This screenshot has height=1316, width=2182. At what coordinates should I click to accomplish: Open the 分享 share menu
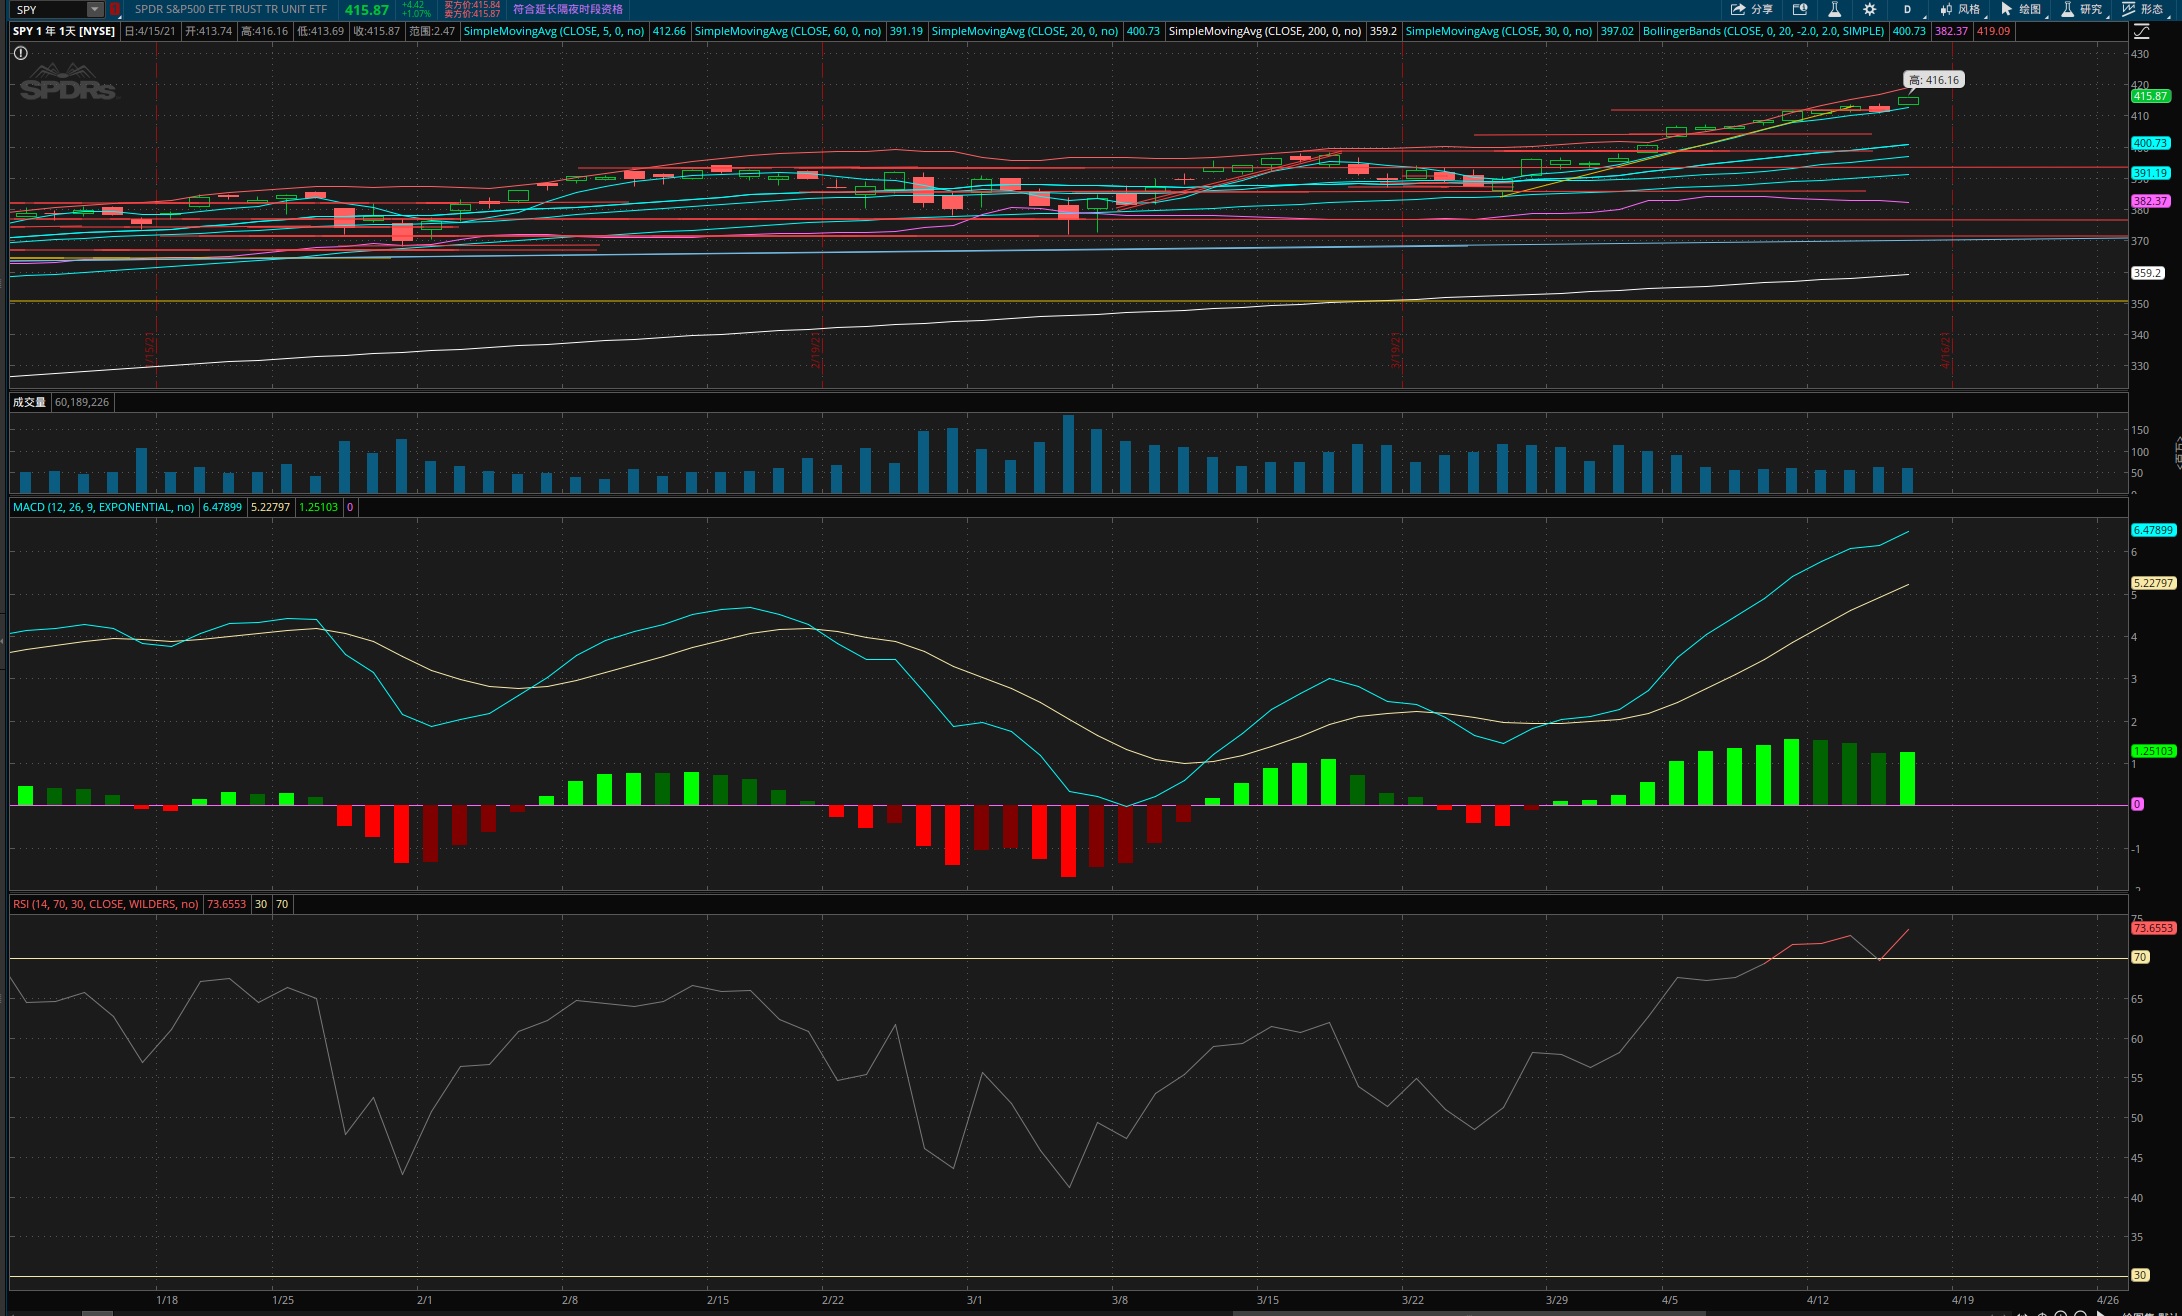(x=1751, y=9)
